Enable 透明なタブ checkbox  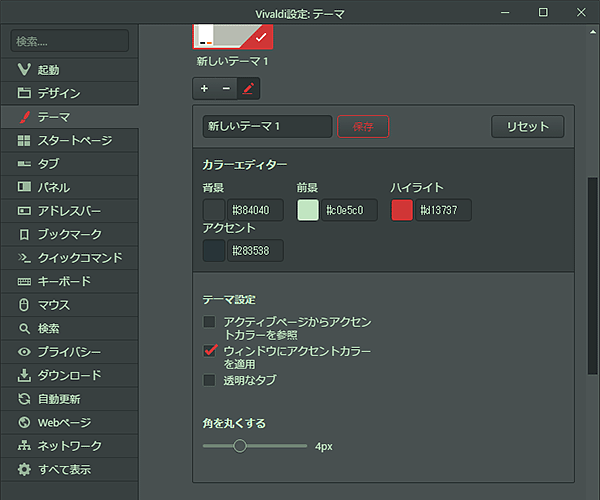click(x=209, y=380)
